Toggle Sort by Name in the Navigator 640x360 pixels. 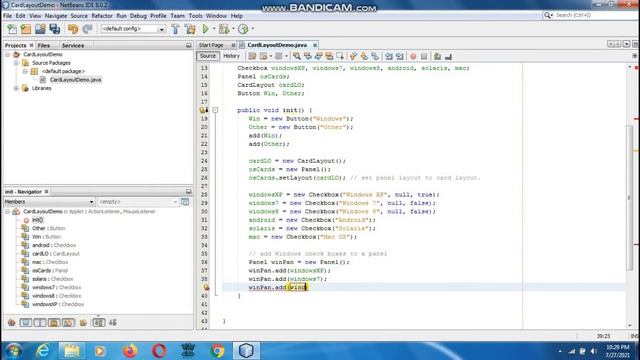(x=99, y=323)
